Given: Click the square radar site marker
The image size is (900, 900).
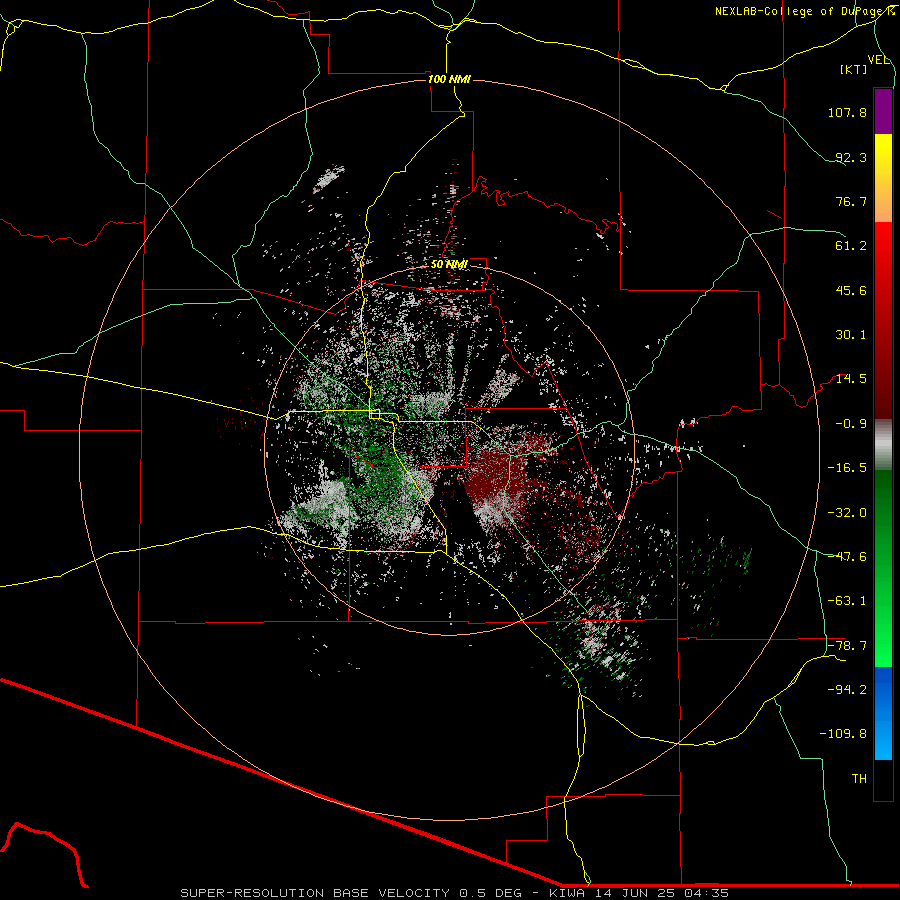Looking at the screenshot, I should coord(375,414).
